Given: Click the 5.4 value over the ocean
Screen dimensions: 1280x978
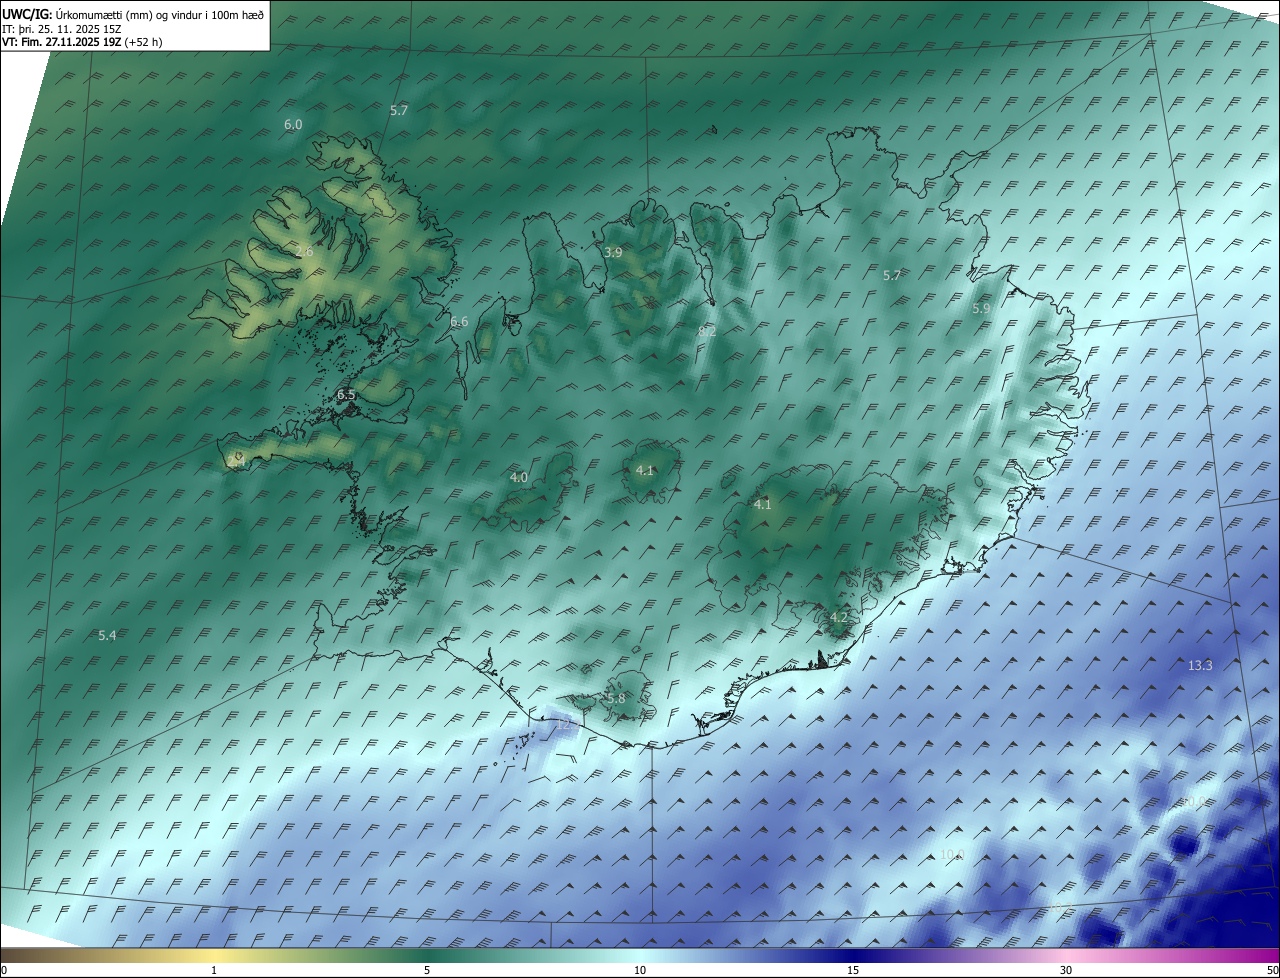Looking at the screenshot, I should coord(107,636).
